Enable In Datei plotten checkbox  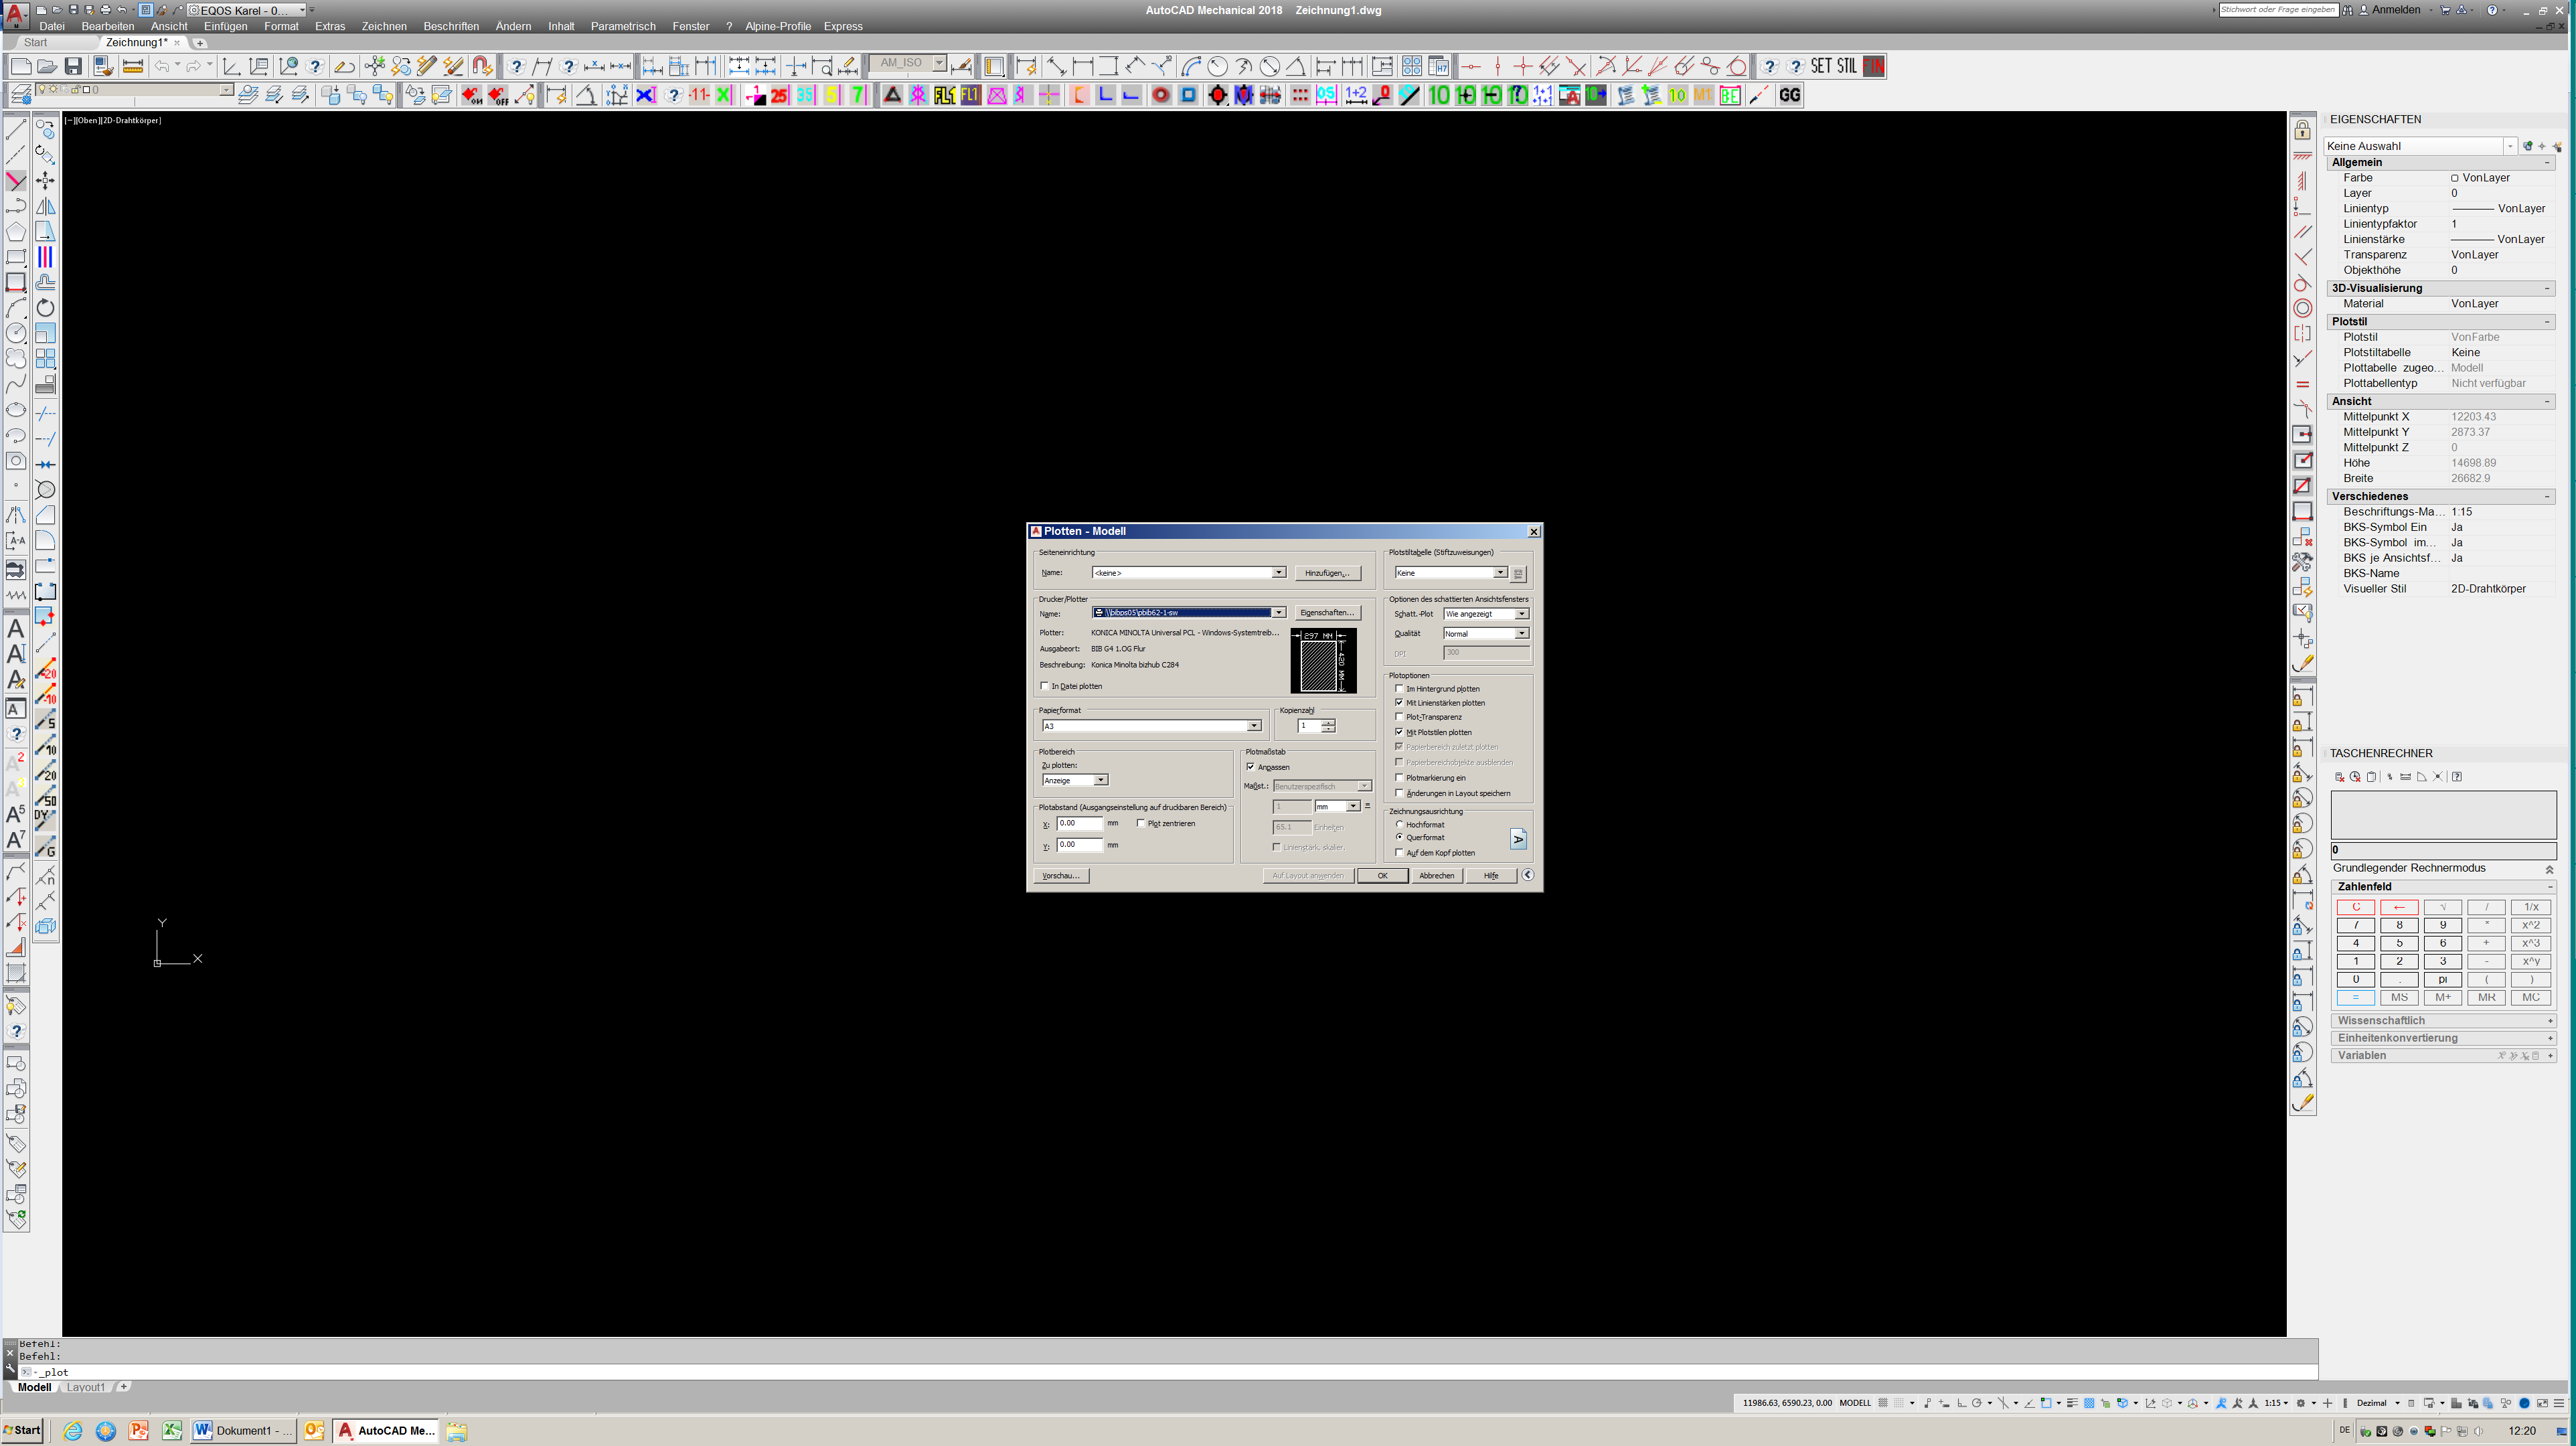tap(1045, 686)
